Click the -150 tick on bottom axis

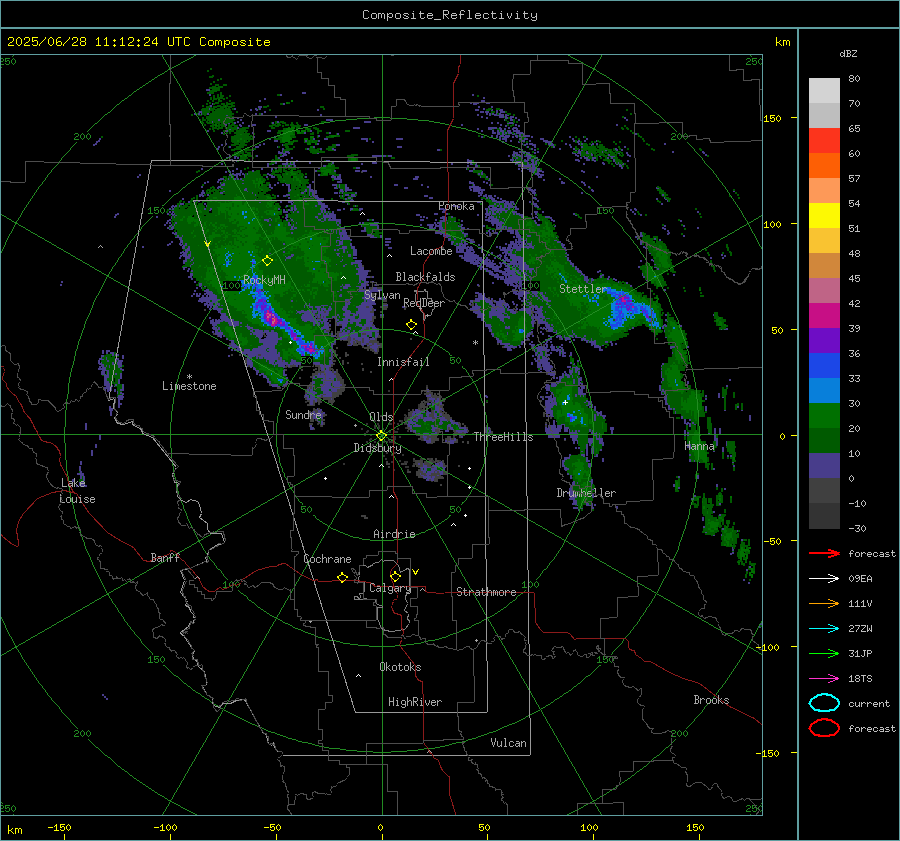[59, 827]
